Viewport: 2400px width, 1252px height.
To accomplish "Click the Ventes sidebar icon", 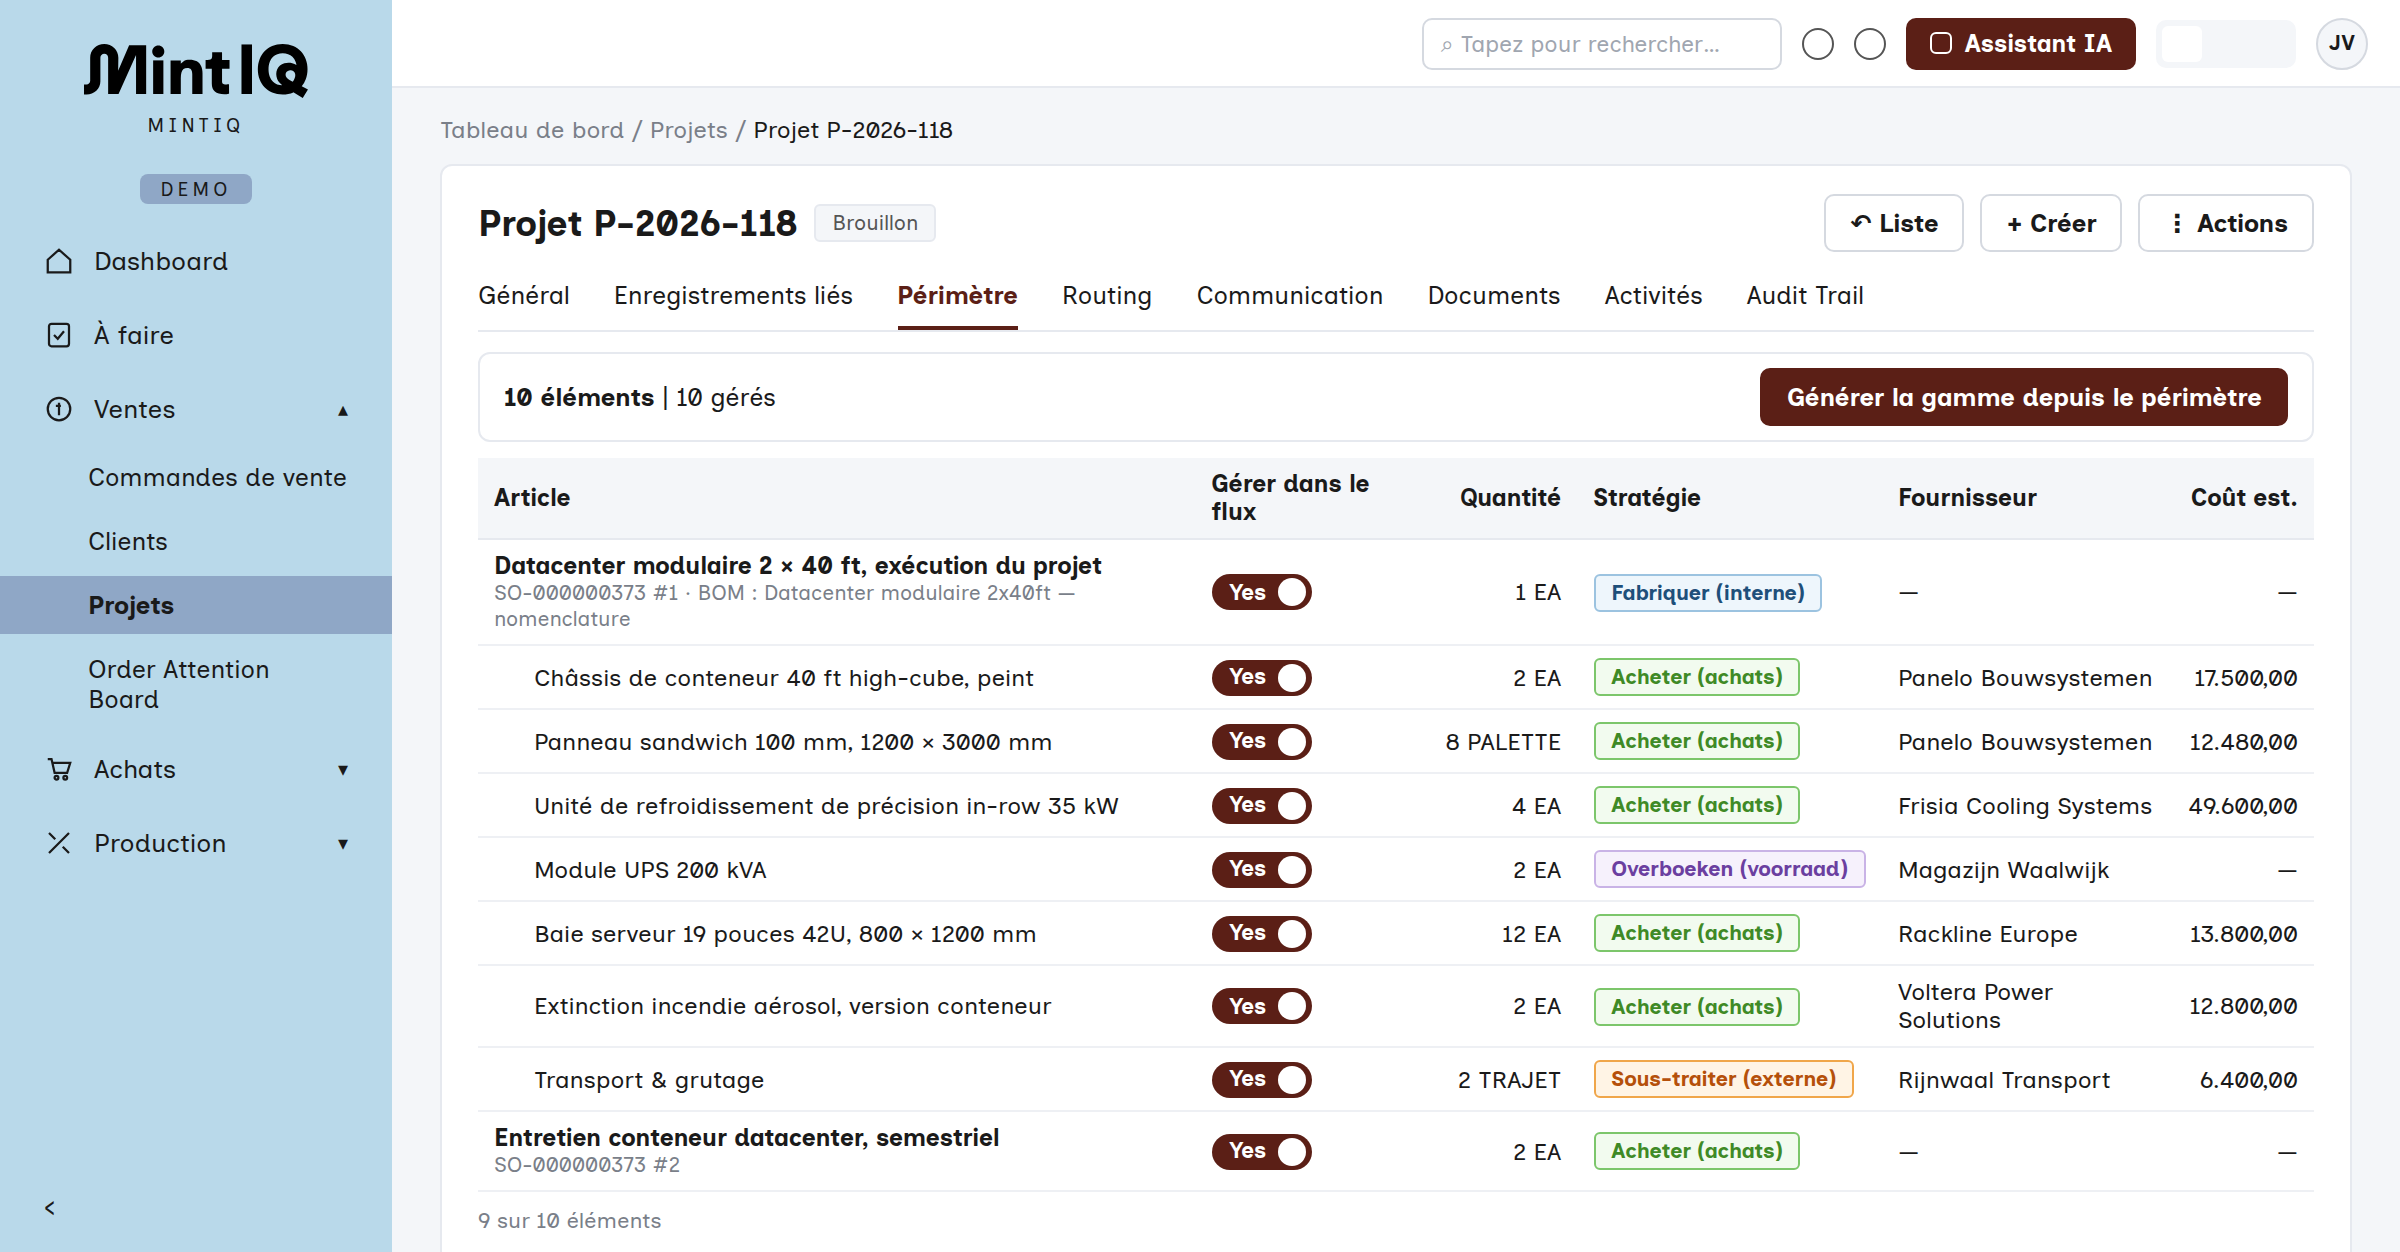I will tap(59, 409).
